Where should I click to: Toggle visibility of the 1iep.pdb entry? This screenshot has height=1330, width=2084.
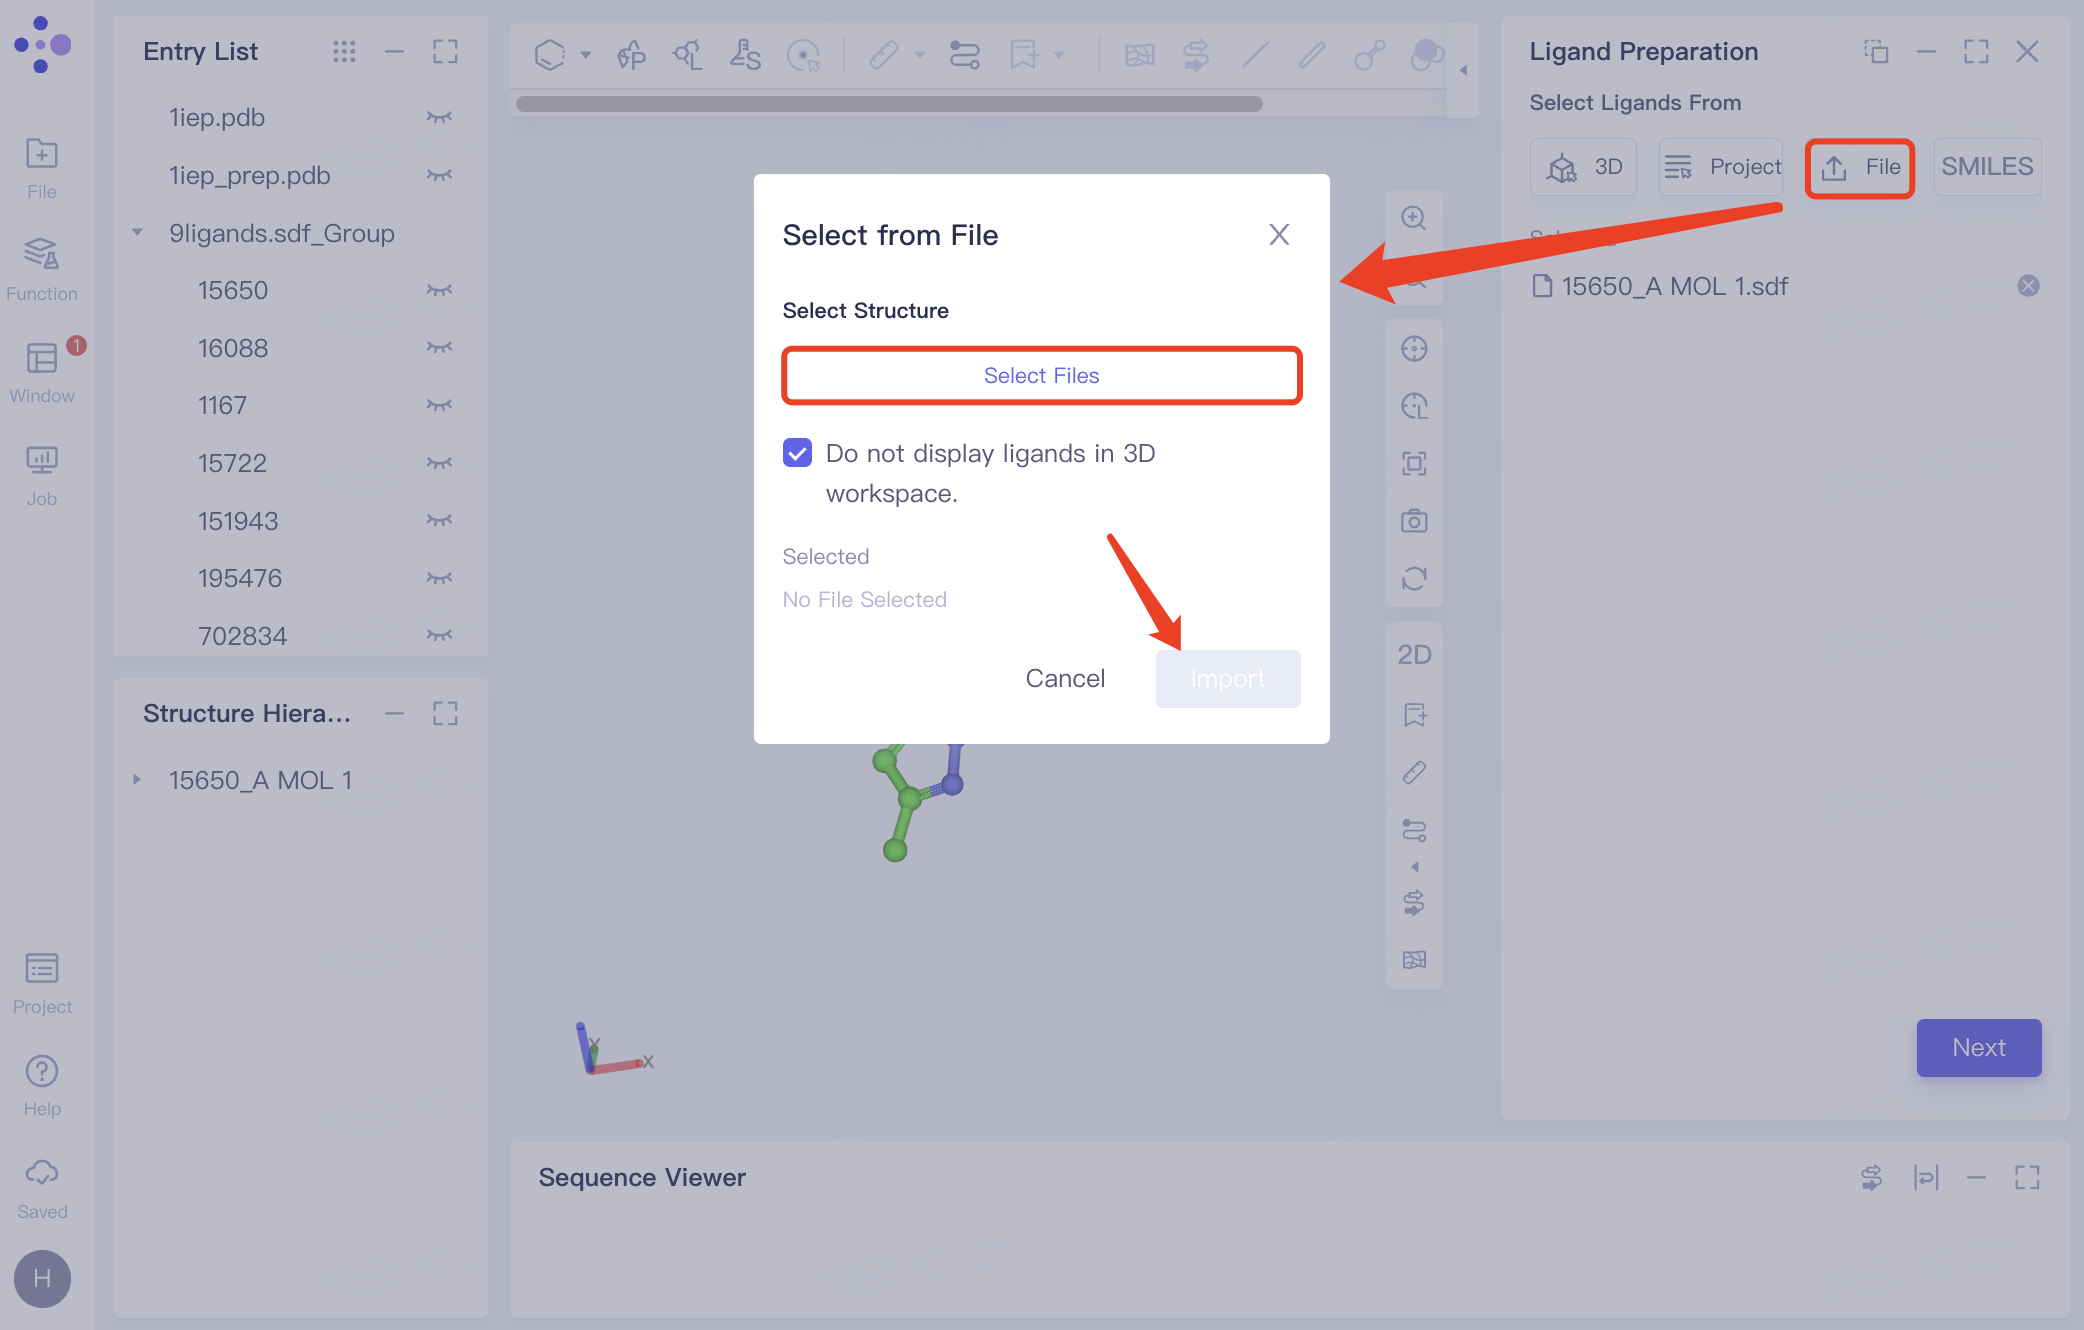[439, 118]
